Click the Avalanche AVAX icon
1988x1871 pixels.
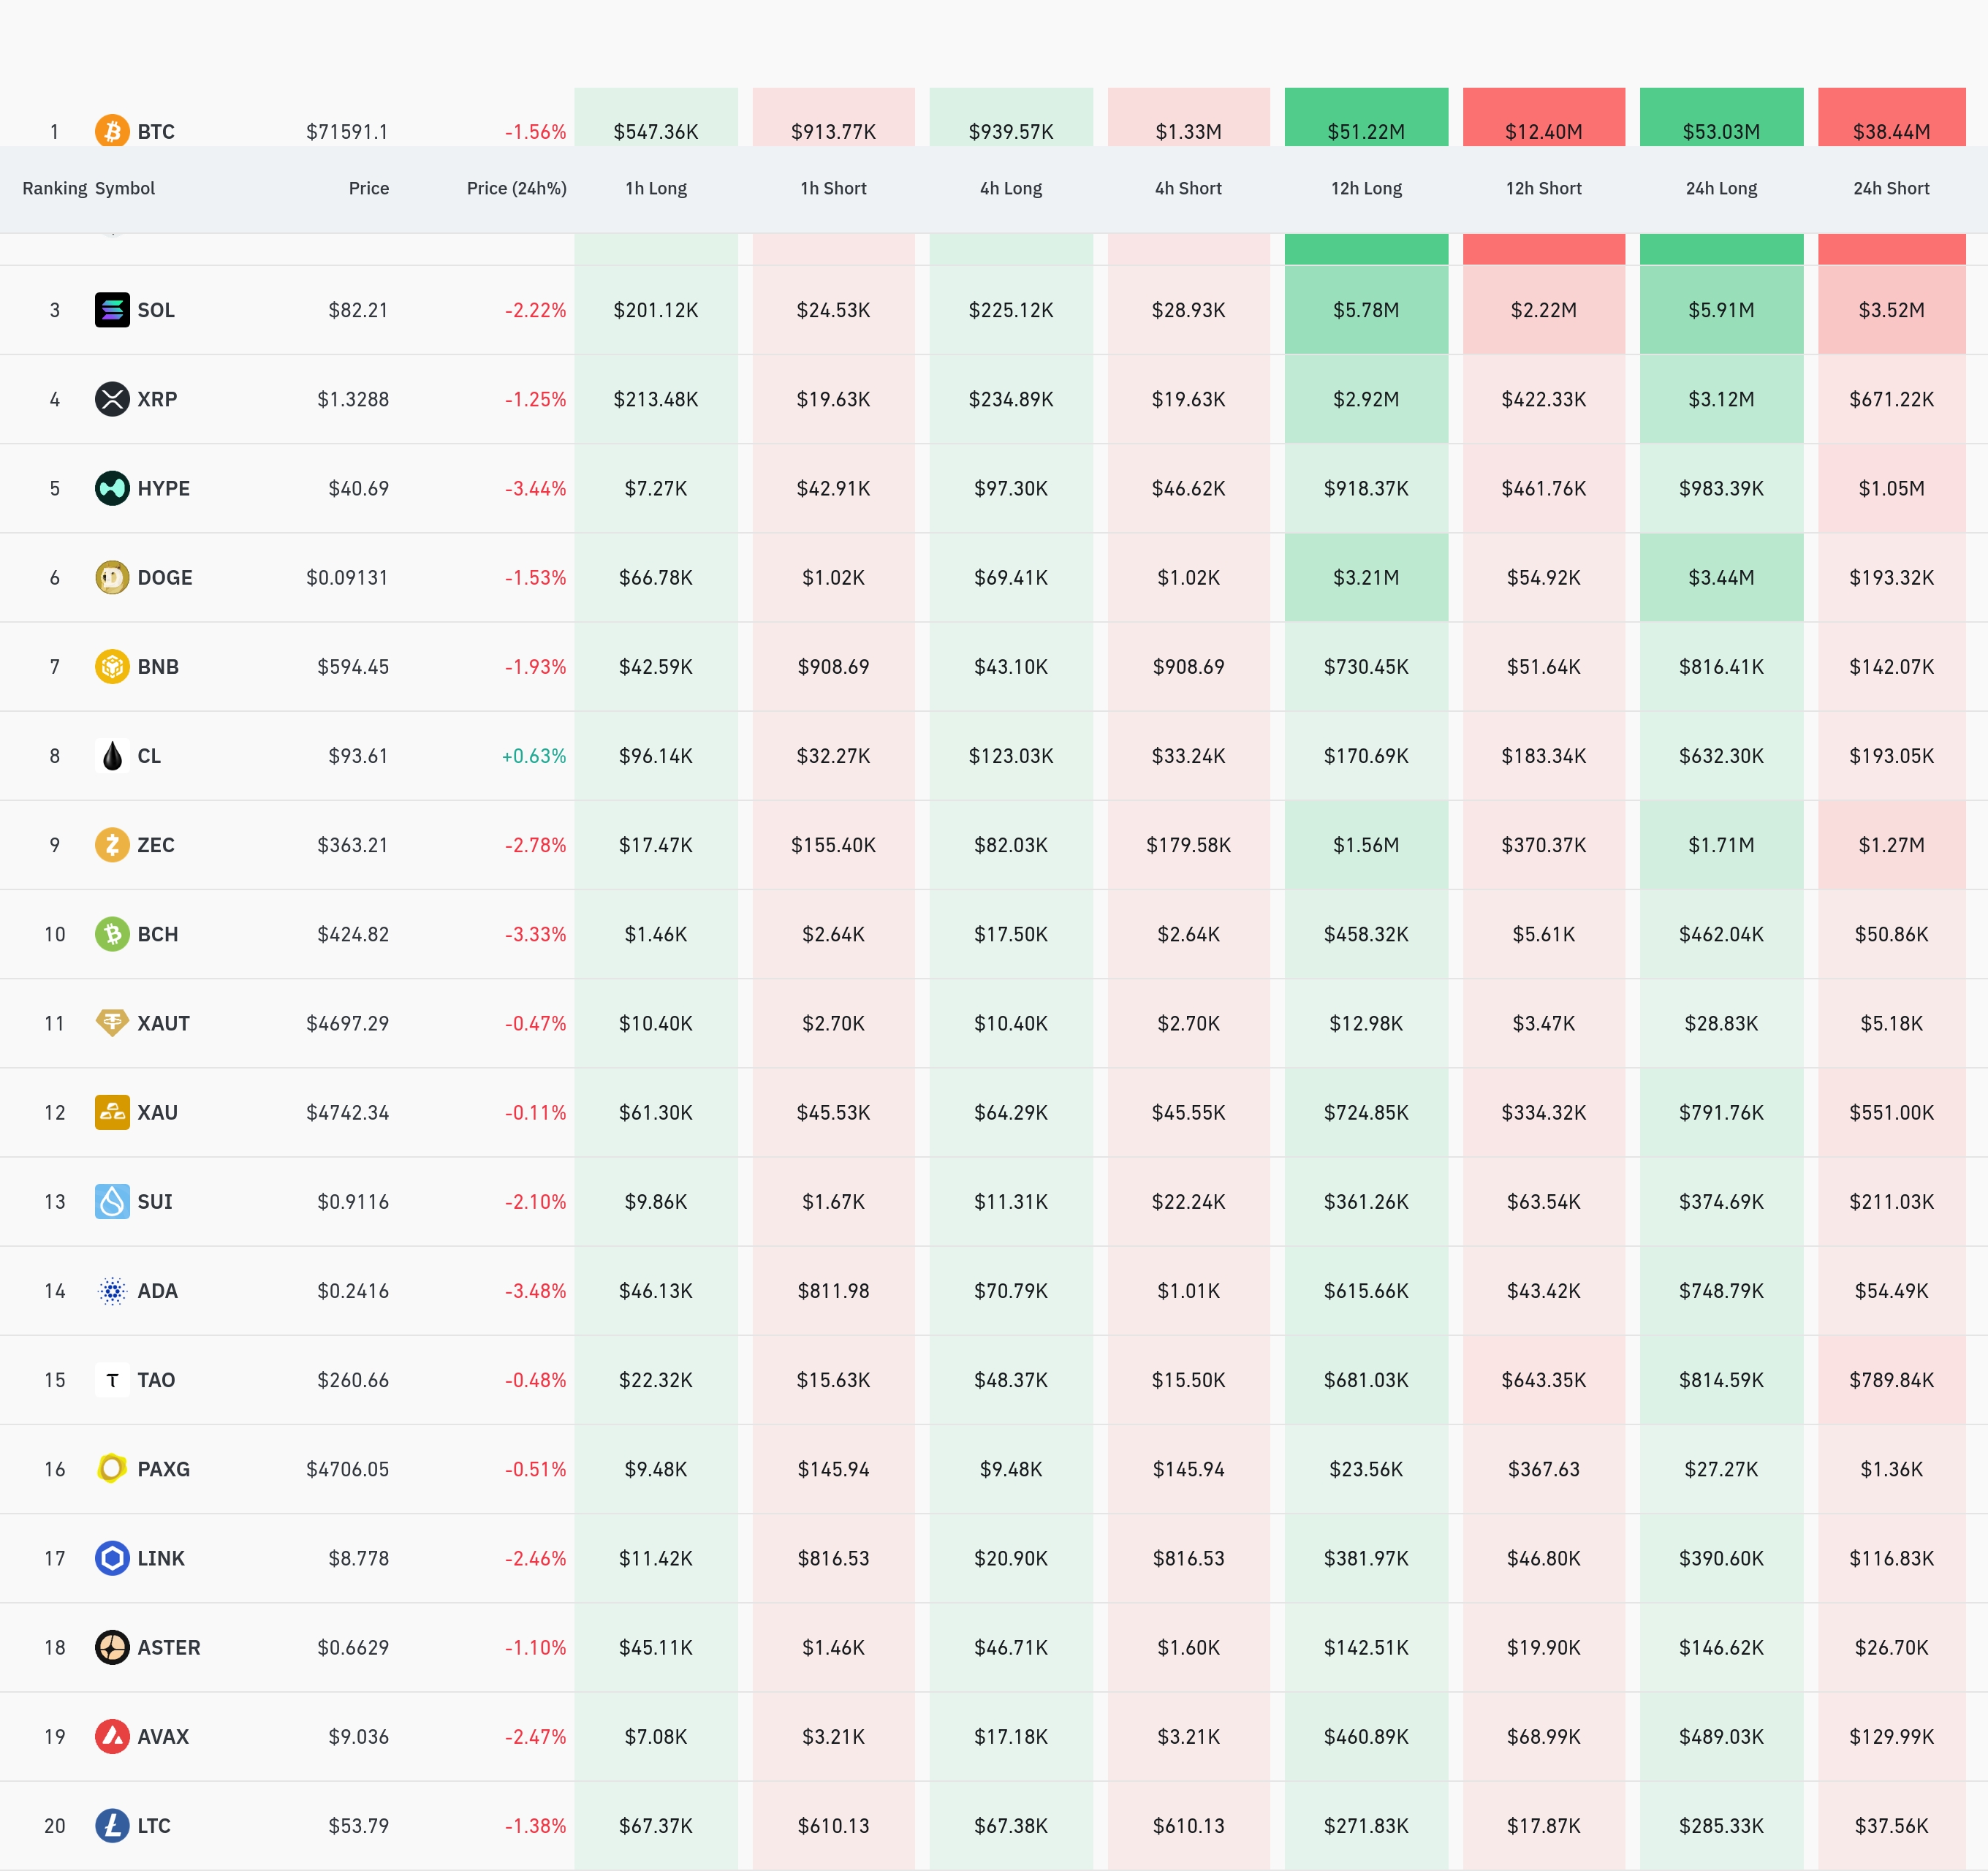tap(112, 1736)
